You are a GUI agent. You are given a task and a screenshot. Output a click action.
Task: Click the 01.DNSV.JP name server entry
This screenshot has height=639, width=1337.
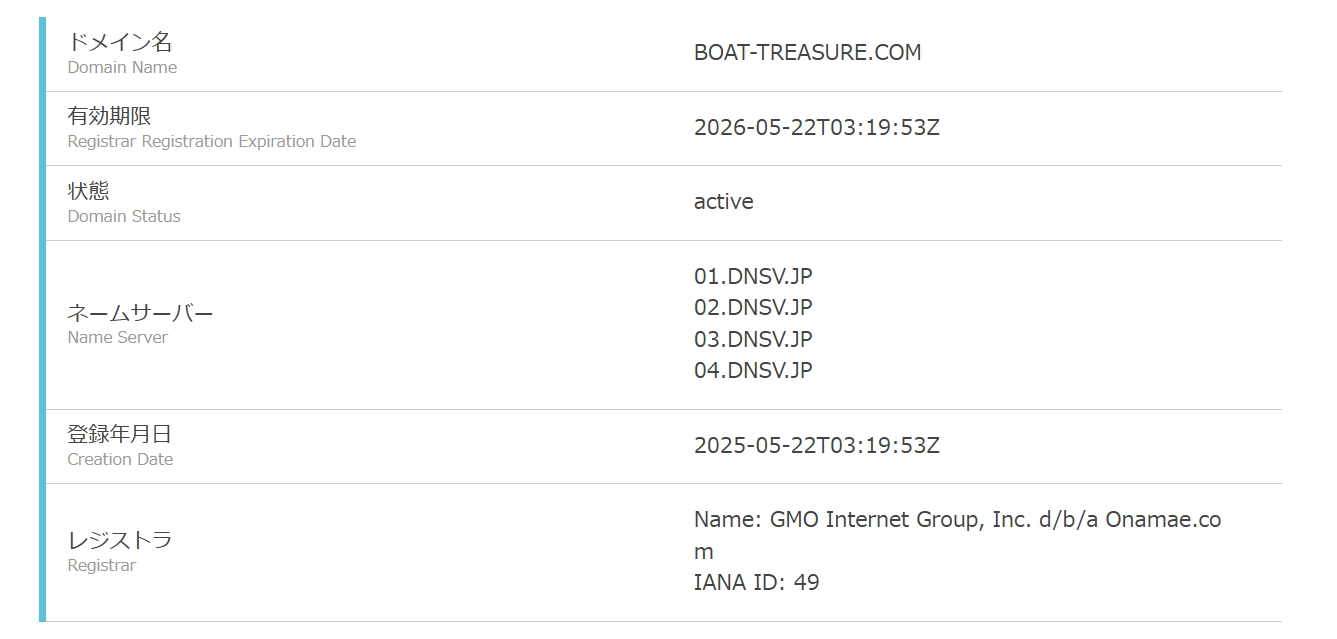click(x=753, y=276)
